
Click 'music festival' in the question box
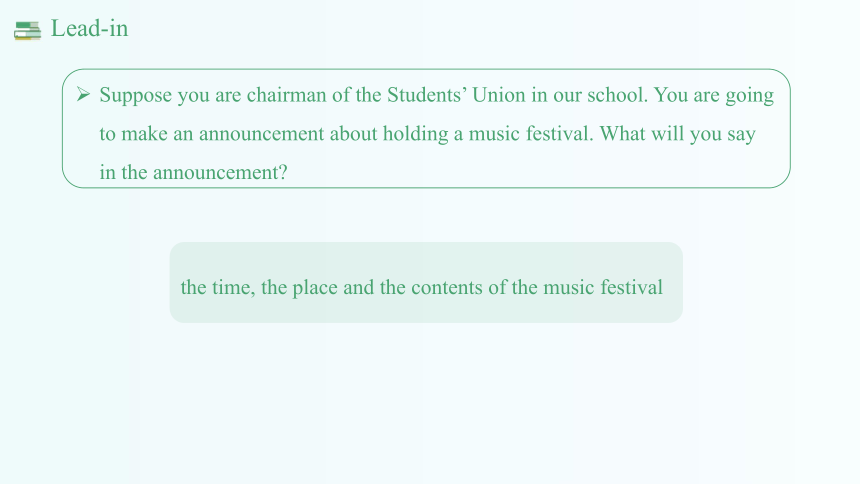click(528, 134)
